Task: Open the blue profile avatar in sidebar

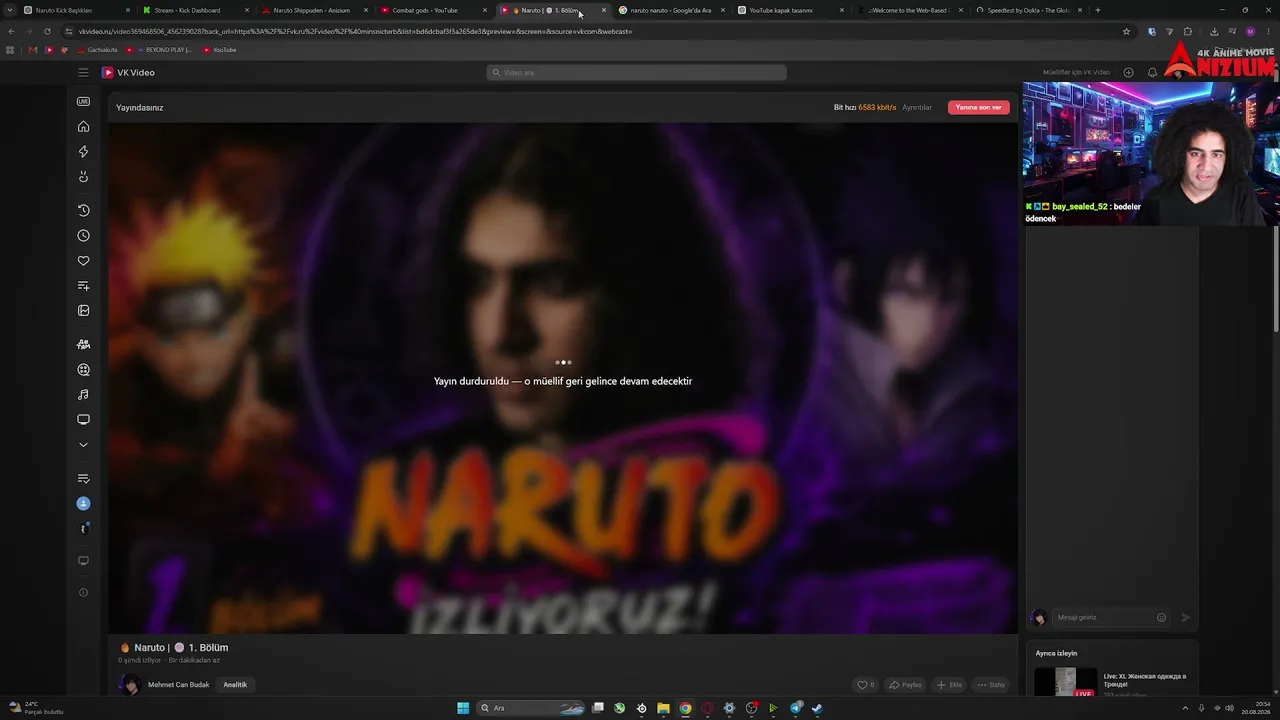Action: point(84,504)
